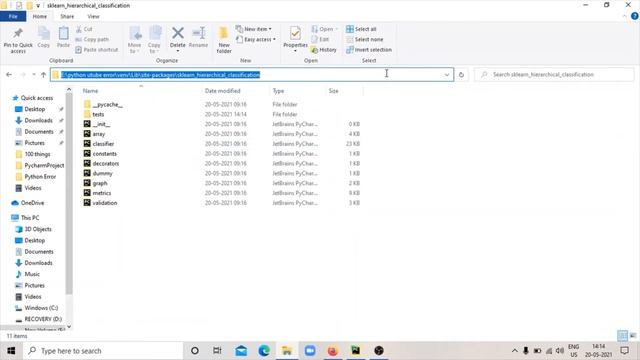Open the Copy to menu
The height and width of the screenshot is (360, 640).
click(154, 40)
